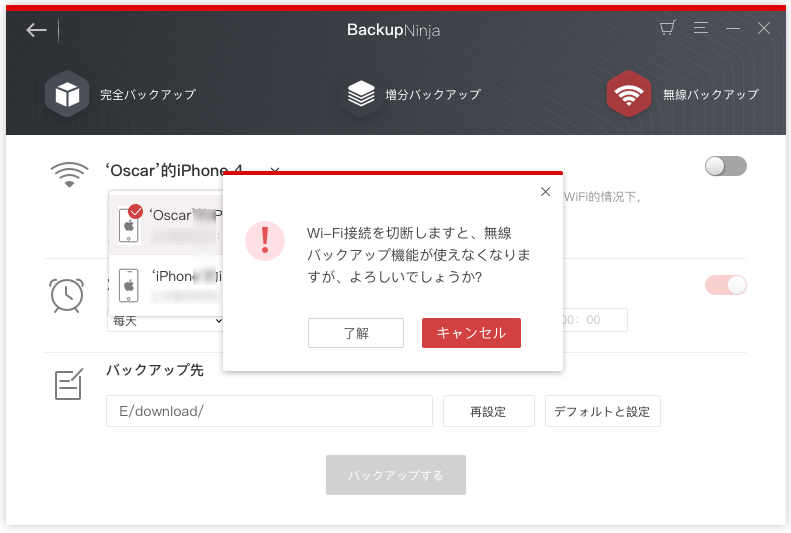Confirm with the 了解 button

point(356,333)
